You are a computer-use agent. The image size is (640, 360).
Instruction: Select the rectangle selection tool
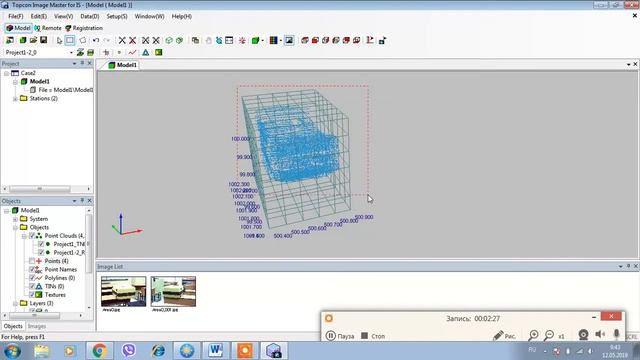click(x=70, y=40)
